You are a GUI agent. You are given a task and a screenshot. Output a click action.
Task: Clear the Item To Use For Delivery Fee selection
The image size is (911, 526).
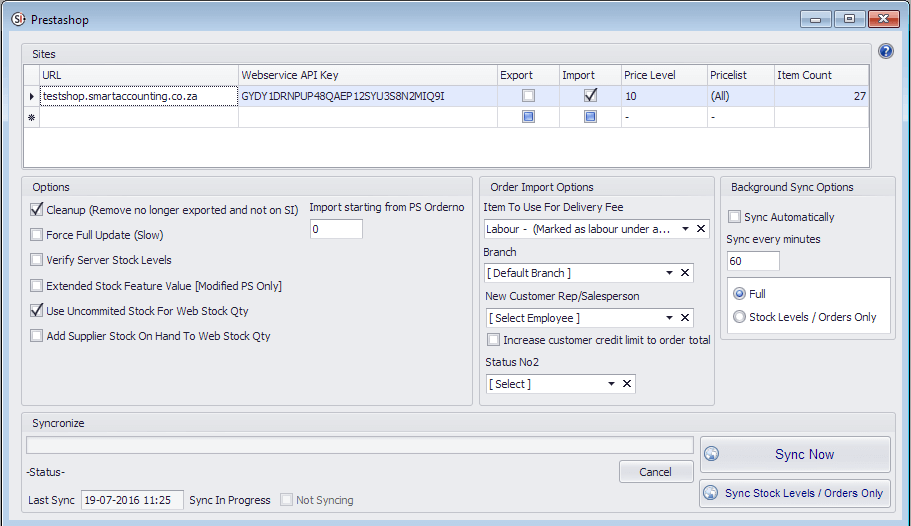(701, 229)
